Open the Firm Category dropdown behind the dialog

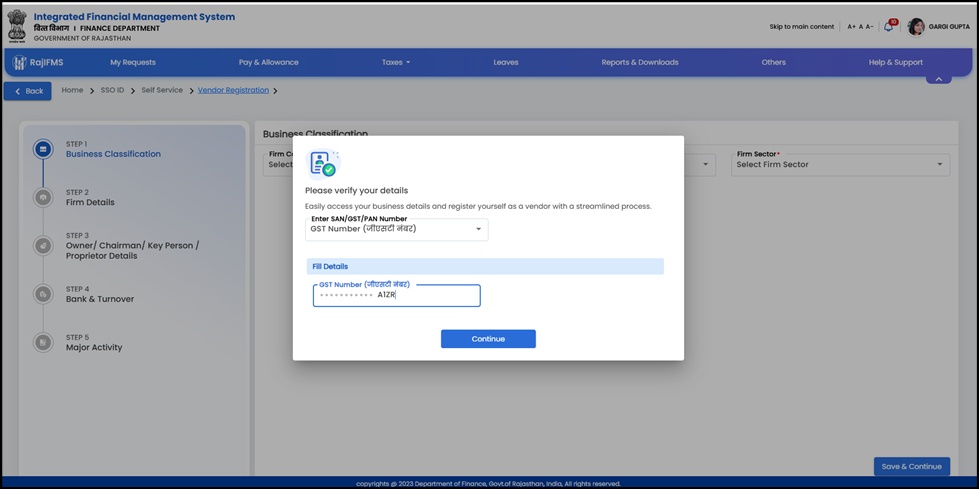(278, 165)
